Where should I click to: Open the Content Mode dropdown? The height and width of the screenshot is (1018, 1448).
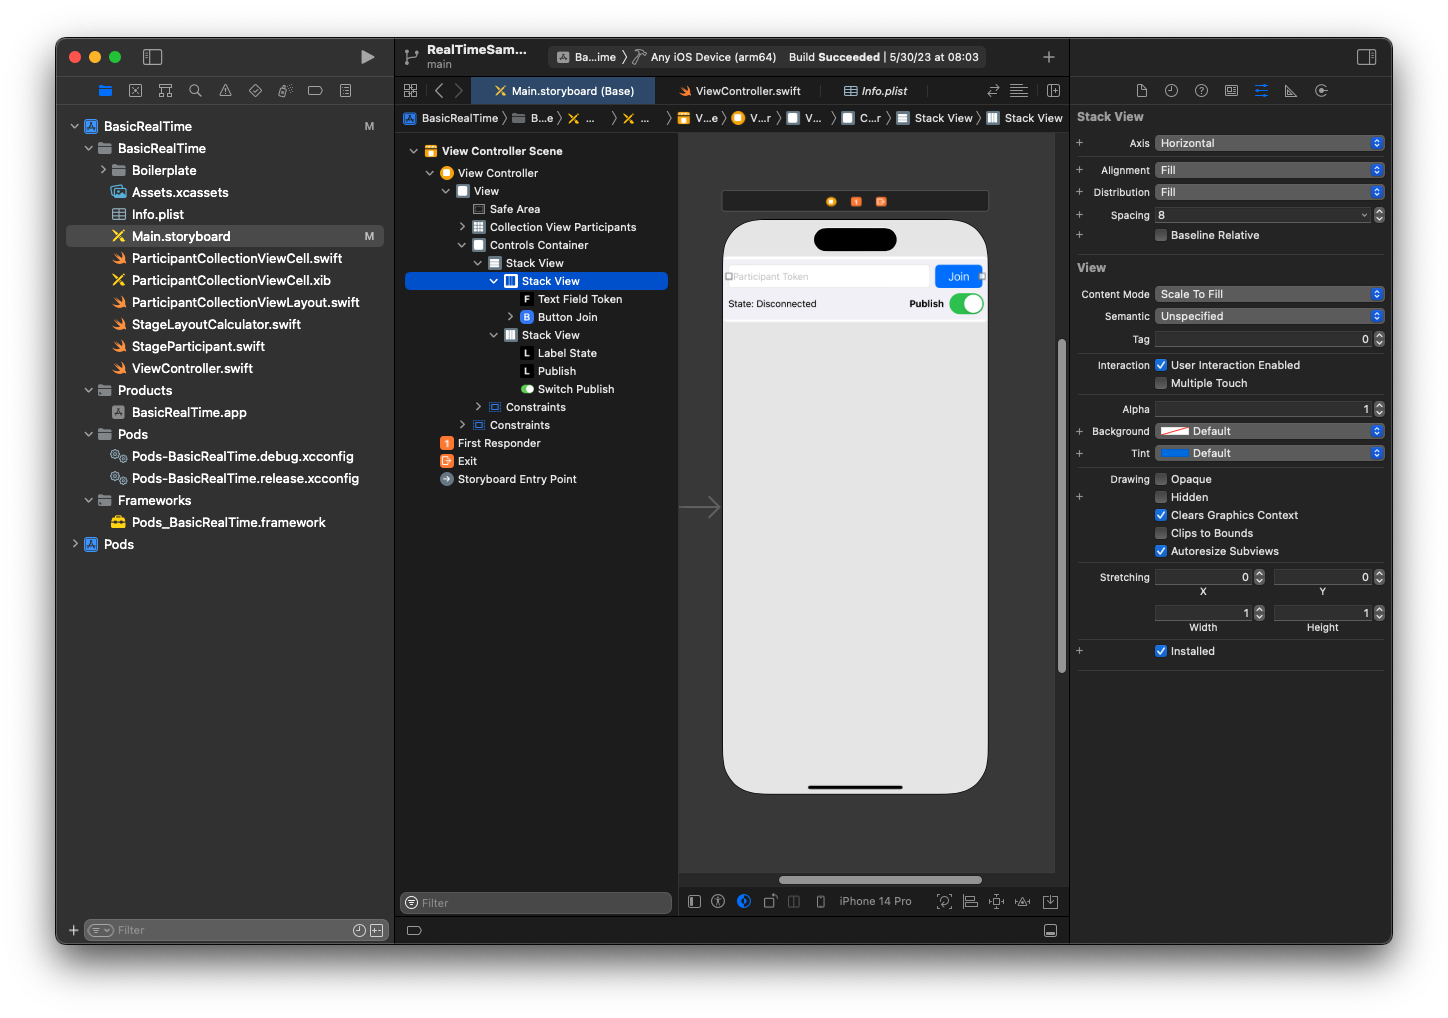(1268, 293)
